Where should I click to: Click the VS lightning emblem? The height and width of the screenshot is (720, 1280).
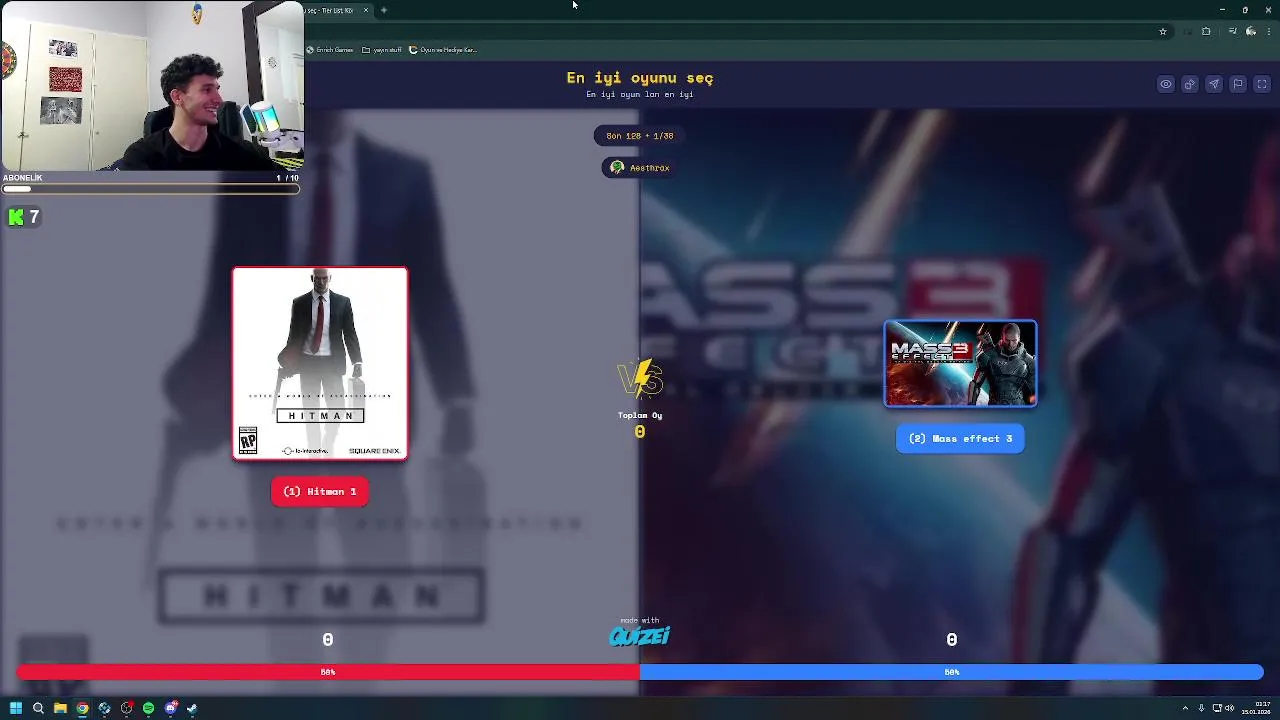coord(640,380)
